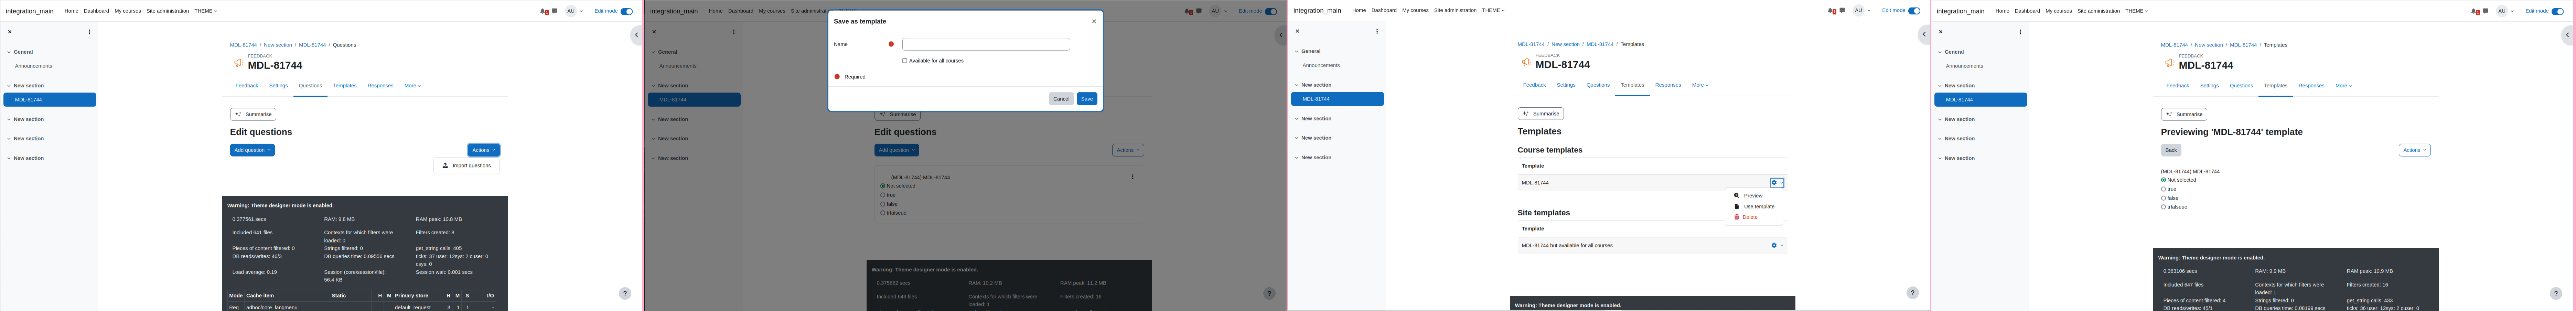Screen dimensions: 2576x311
Task: Click Name input in Save as template dialog
Action: click(x=986, y=44)
